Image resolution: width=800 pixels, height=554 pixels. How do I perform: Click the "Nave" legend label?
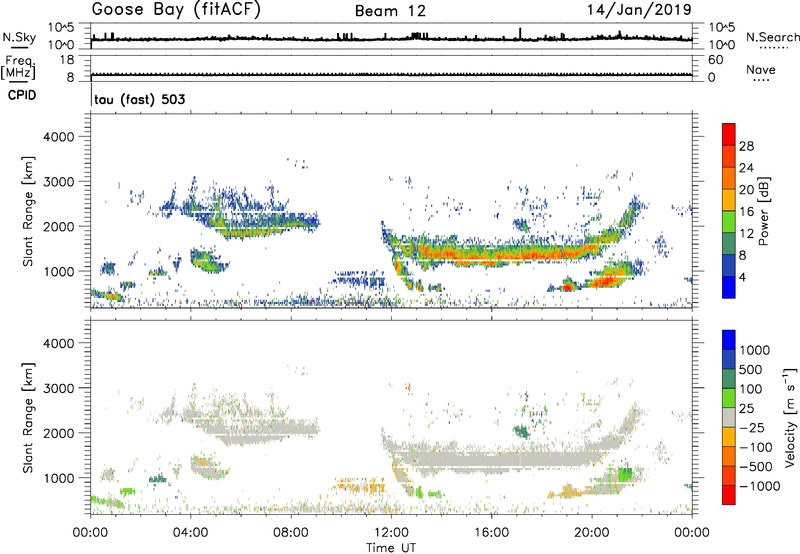pyautogui.click(x=761, y=69)
